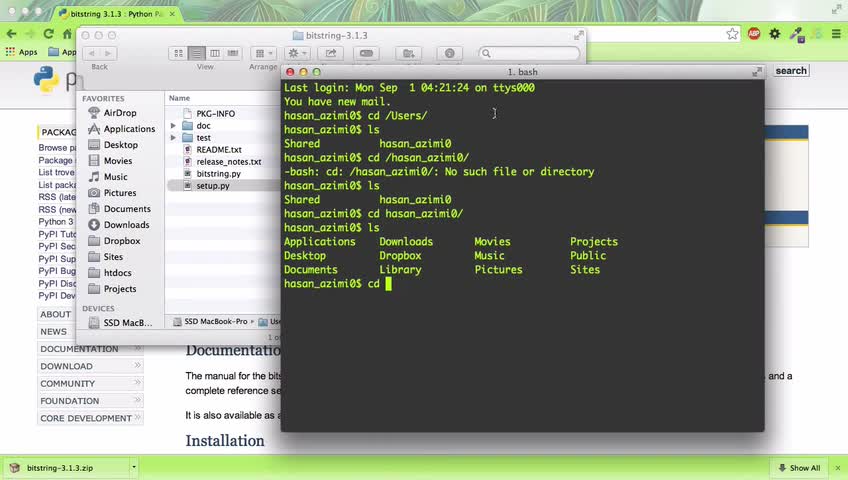
Task: Reload the page in Chrome
Action: [49, 34]
